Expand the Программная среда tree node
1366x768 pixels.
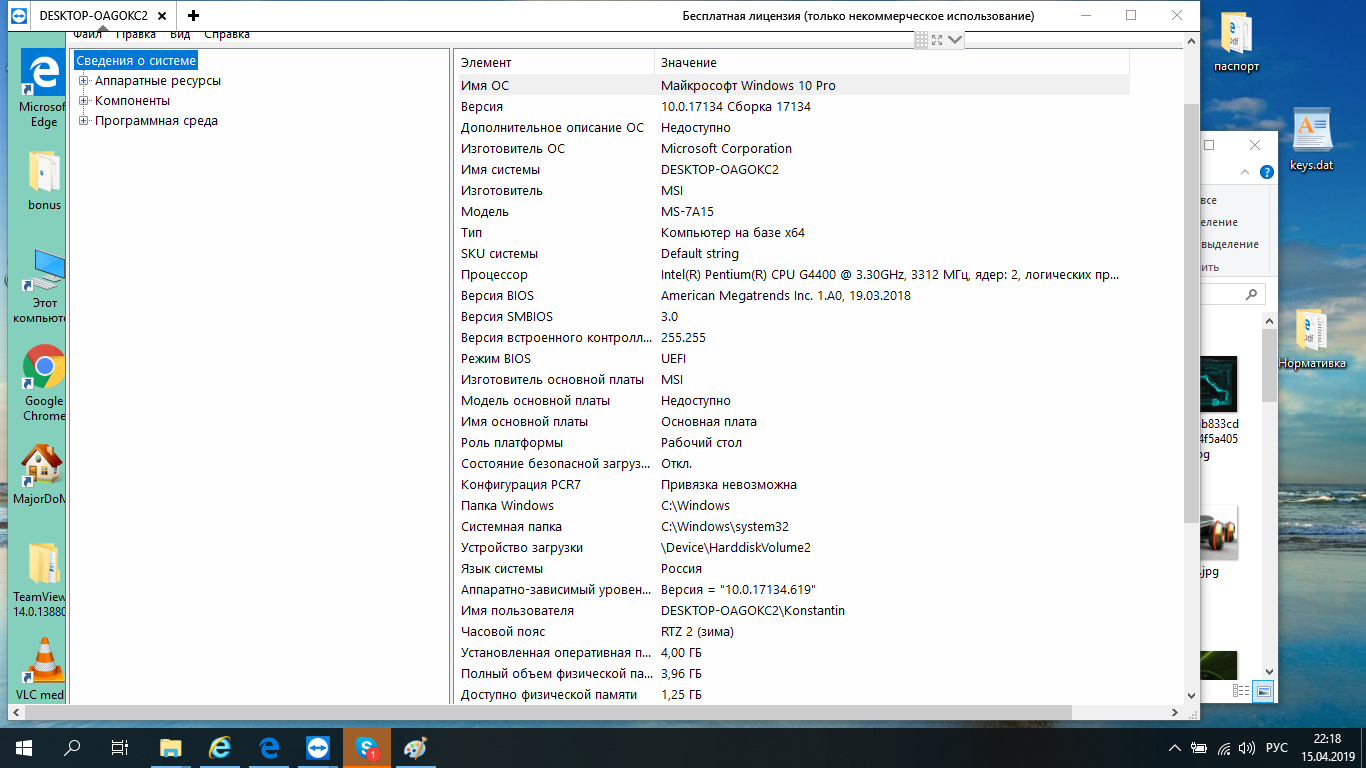[x=84, y=121]
